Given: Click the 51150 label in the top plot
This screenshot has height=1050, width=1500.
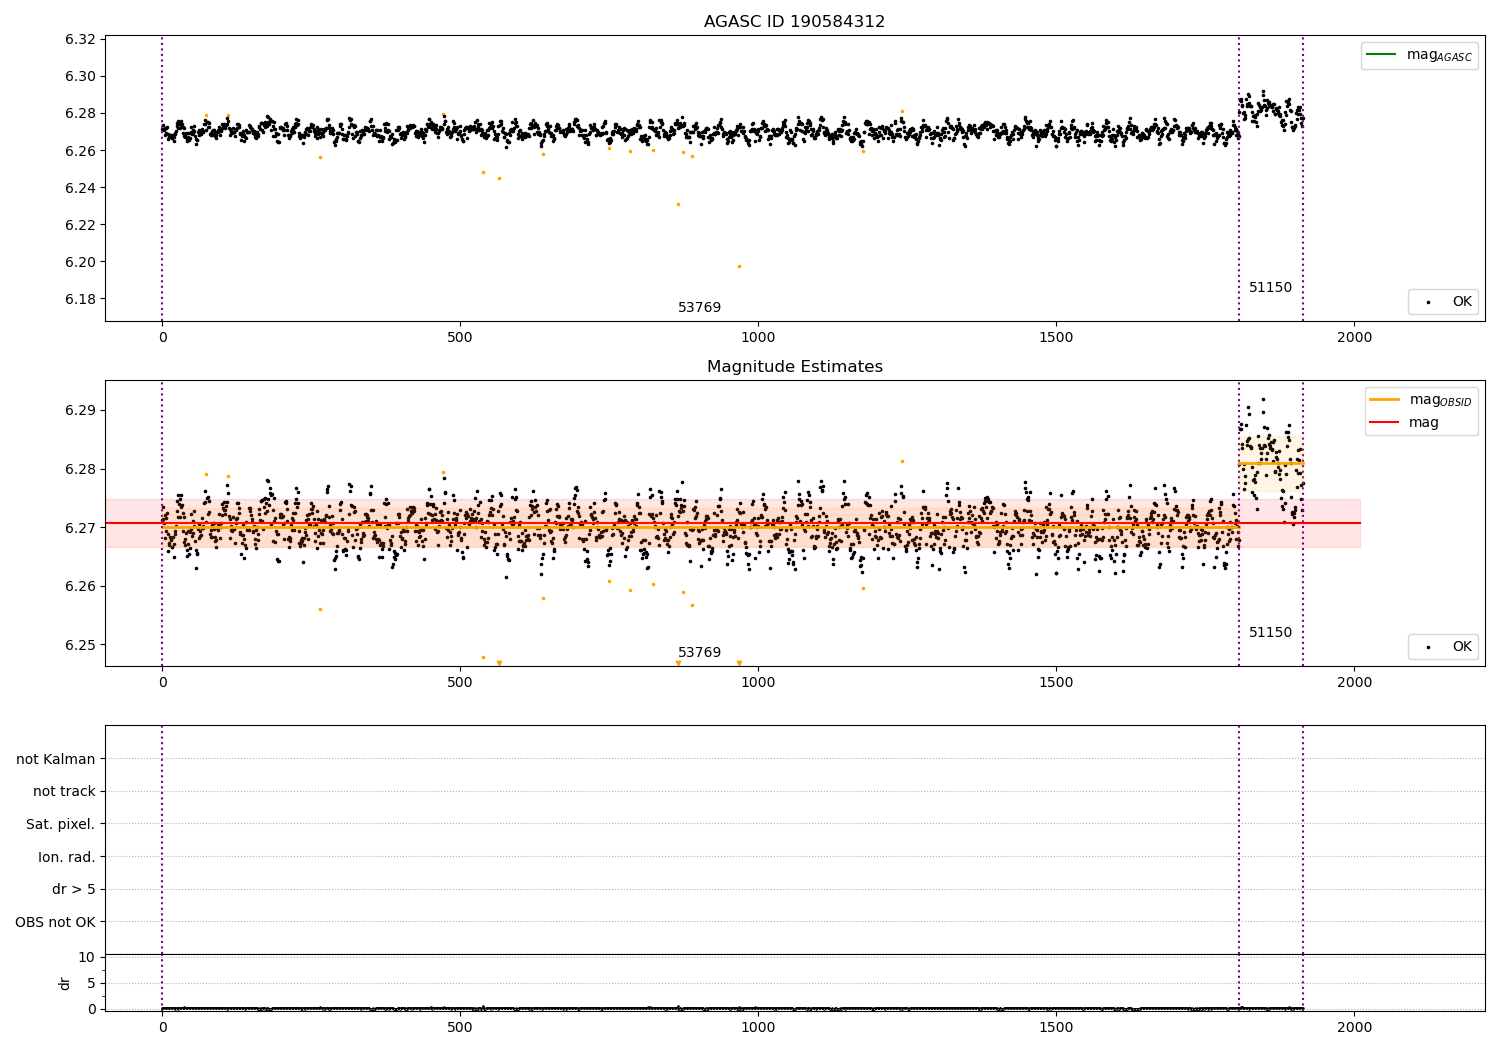Looking at the screenshot, I should point(1270,288).
